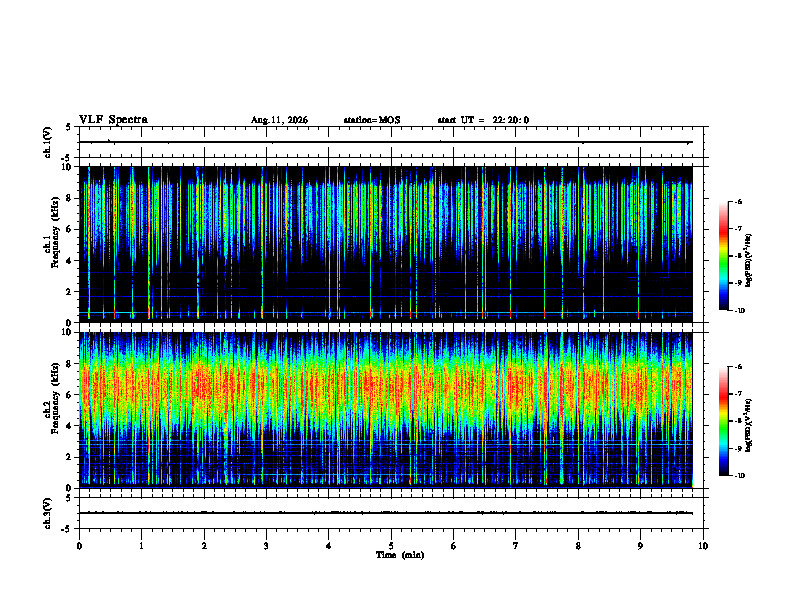792x612 pixels.
Task: Click the top "ch.1(V)" waveform axis label
Action: tap(48, 142)
